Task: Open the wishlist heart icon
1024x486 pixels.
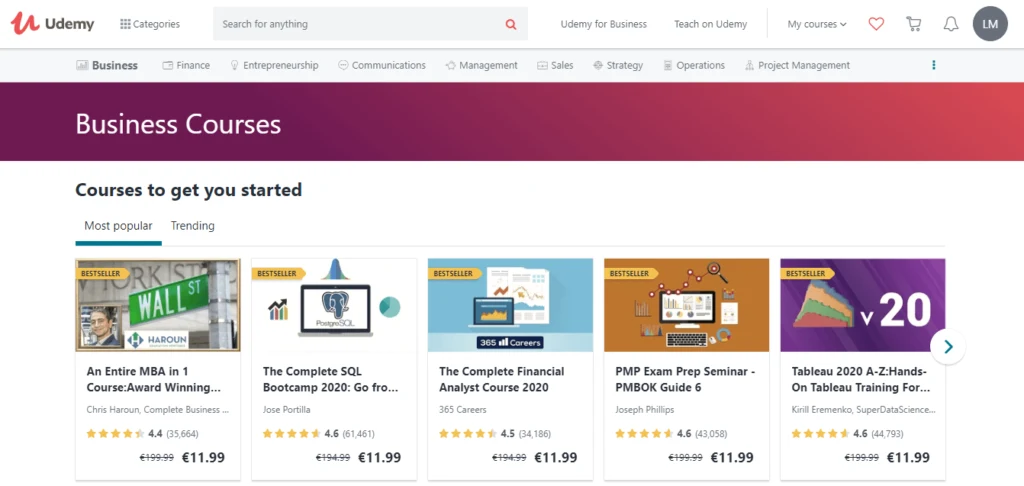Action: [876, 24]
